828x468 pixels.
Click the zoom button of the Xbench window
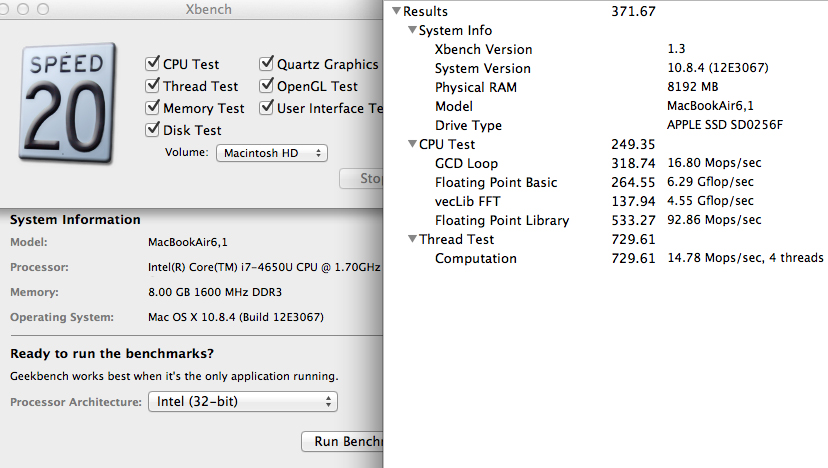pos(43,9)
